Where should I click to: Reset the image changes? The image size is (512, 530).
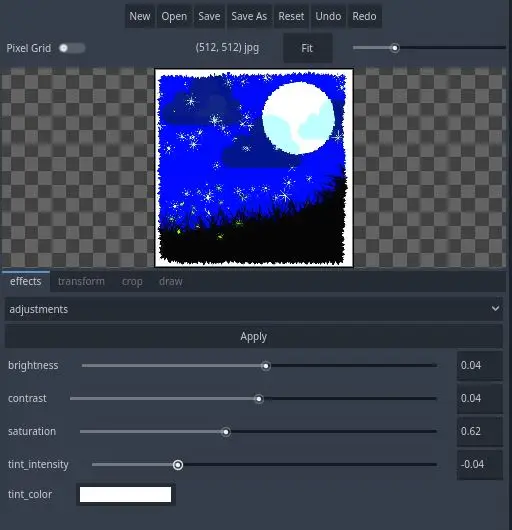tap(291, 16)
